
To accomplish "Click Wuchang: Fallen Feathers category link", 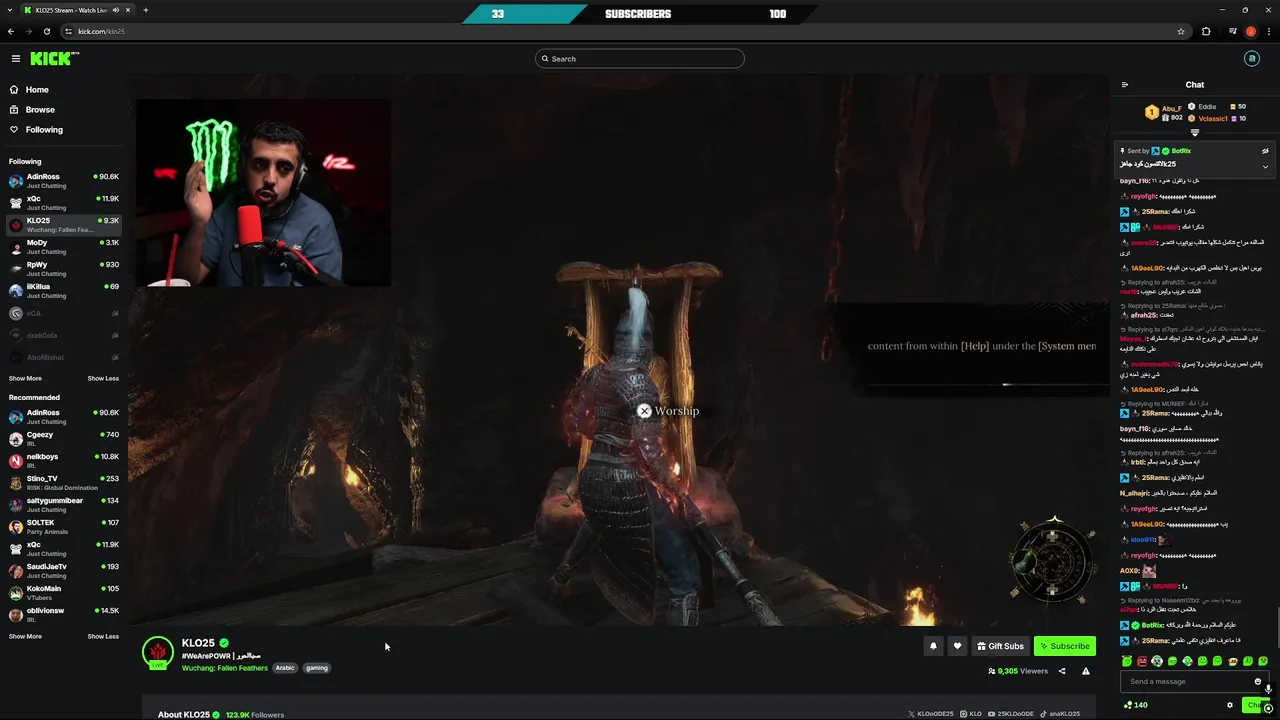I will point(224,668).
